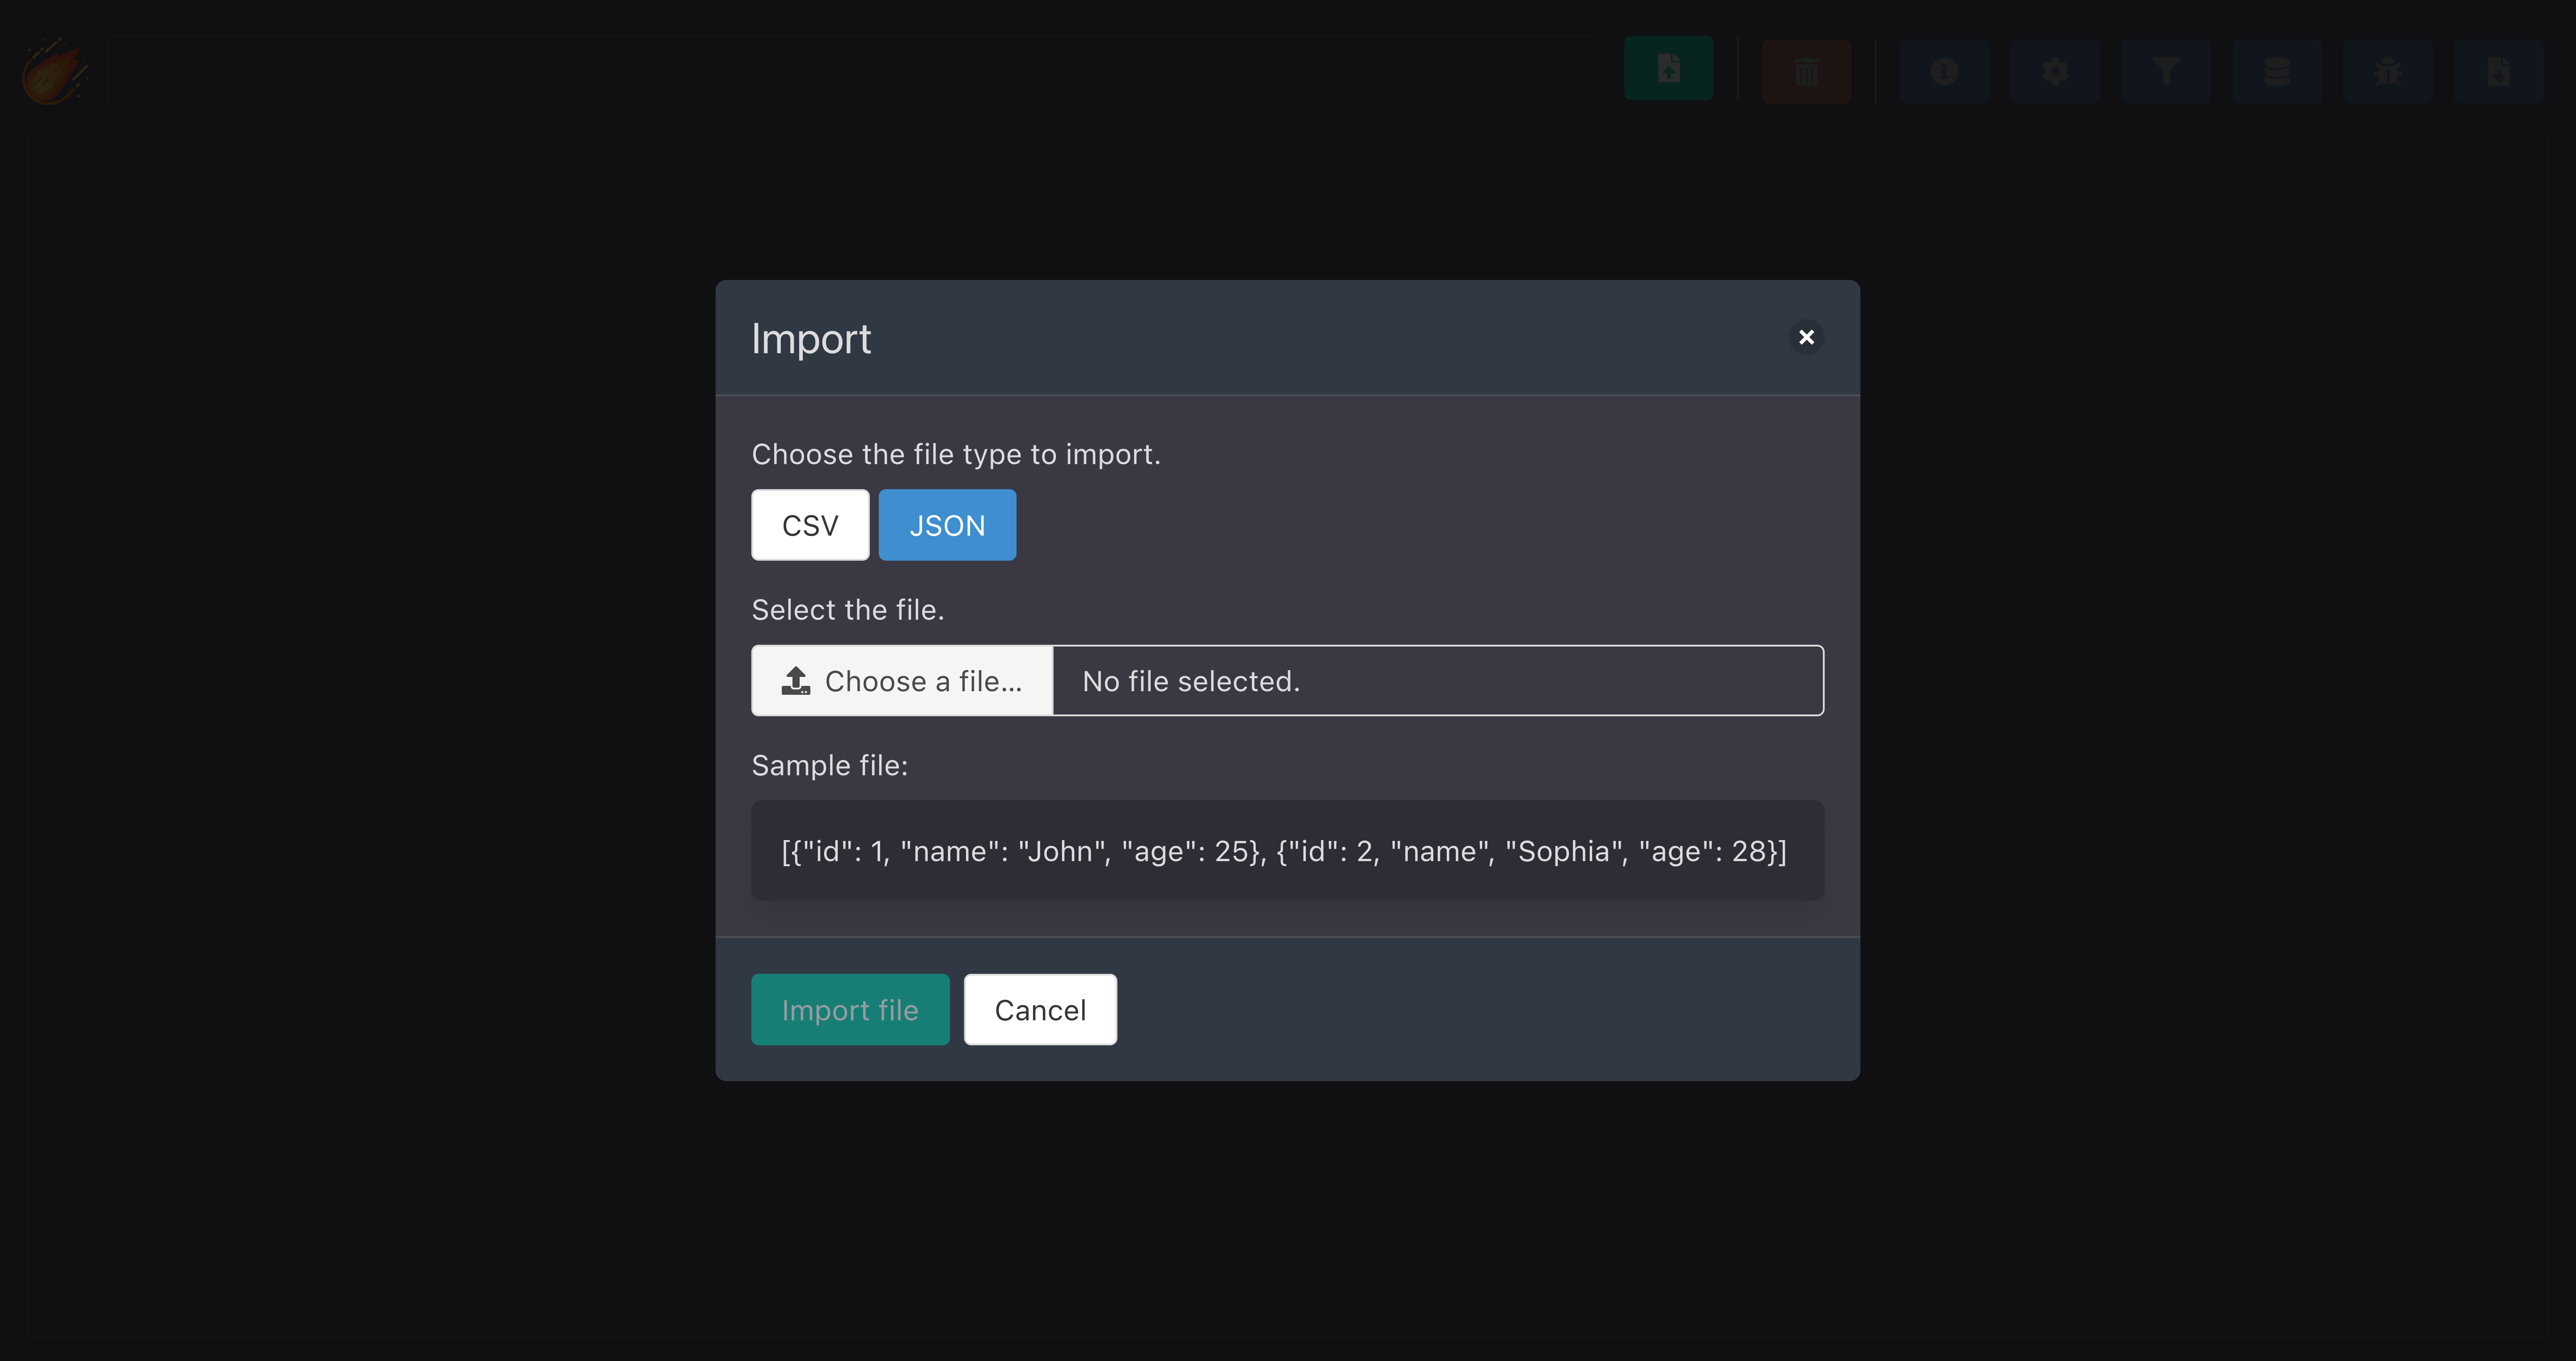Click the 'Sample file:' label
Screen dimensions: 2576x1361
[x=830, y=765]
